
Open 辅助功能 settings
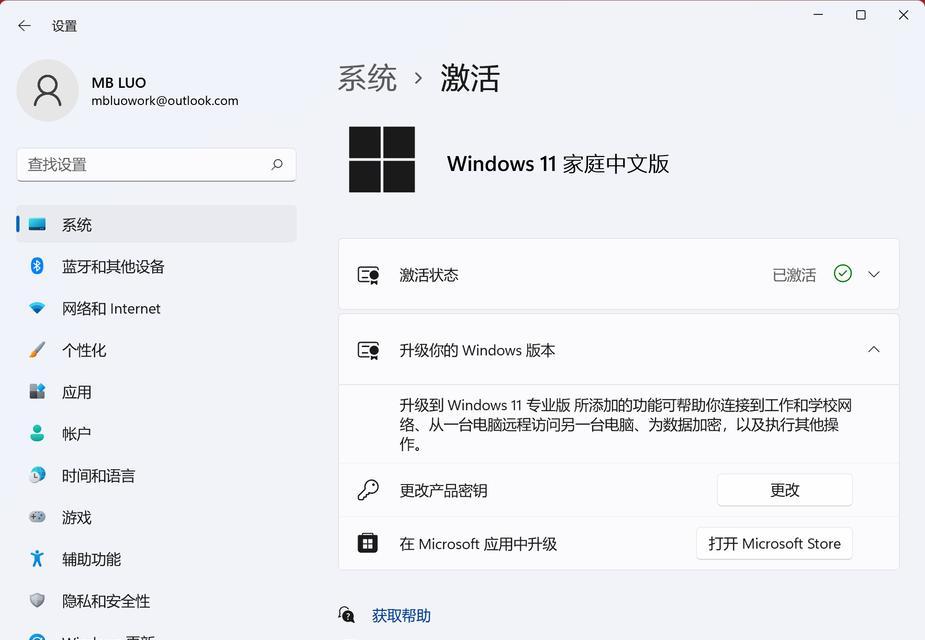point(156,559)
